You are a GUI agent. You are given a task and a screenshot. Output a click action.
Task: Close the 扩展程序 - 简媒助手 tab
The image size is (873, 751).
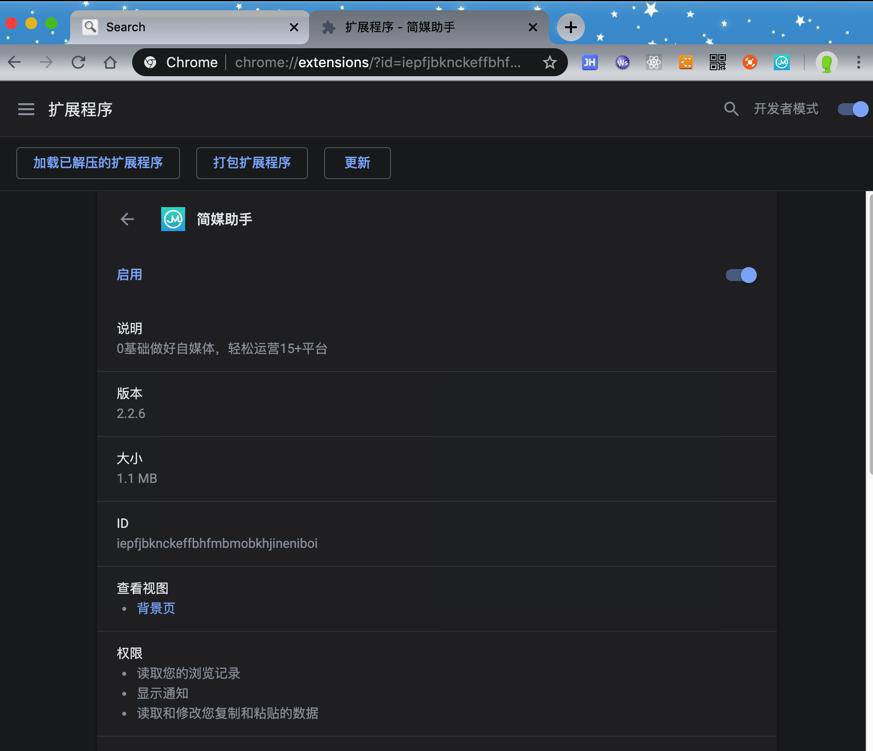pos(533,27)
